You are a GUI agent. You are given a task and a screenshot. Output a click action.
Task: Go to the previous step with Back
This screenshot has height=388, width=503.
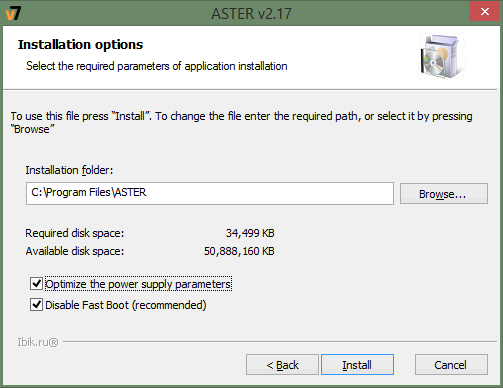tap(282, 365)
